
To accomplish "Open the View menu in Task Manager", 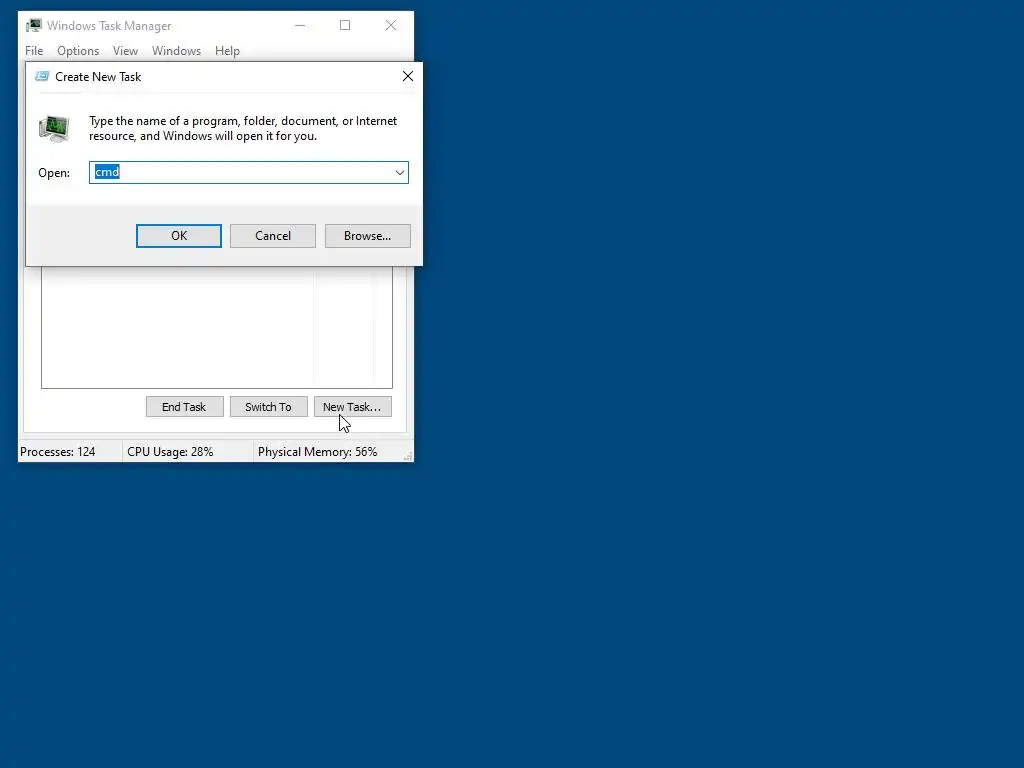I will pyautogui.click(x=125, y=51).
